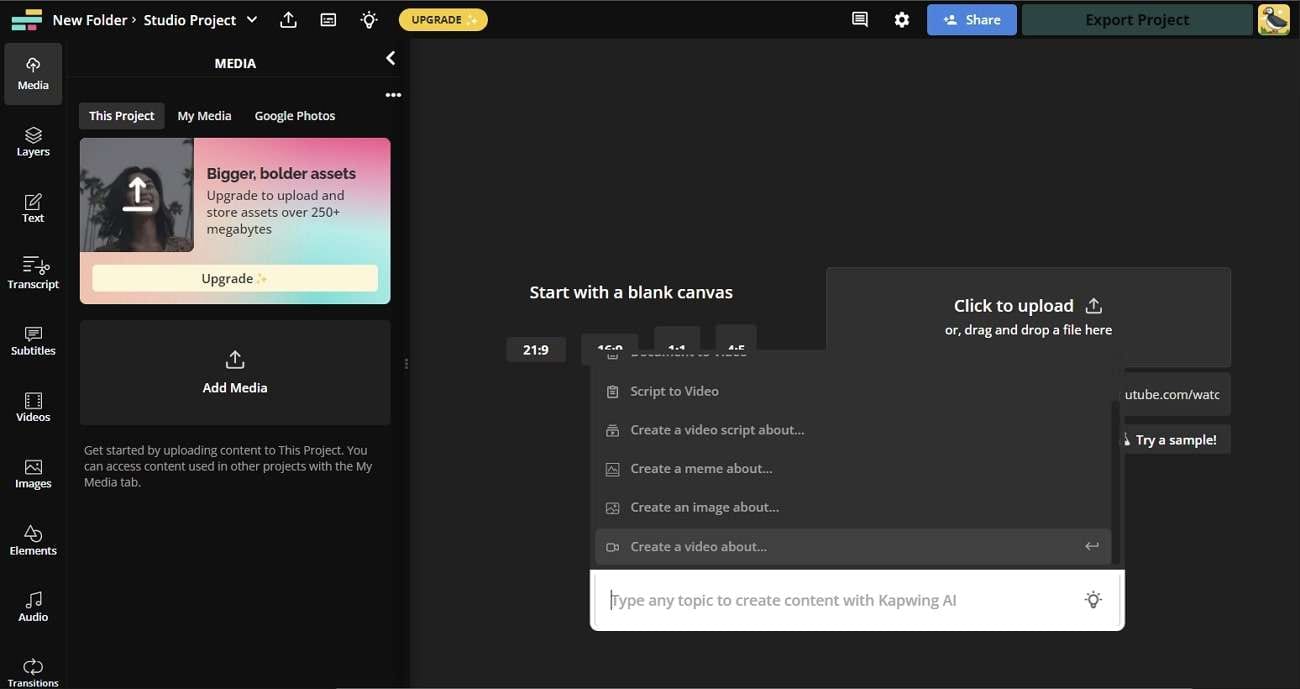Collapse the Media panel with chevron
This screenshot has width=1300, height=689.
click(391, 59)
